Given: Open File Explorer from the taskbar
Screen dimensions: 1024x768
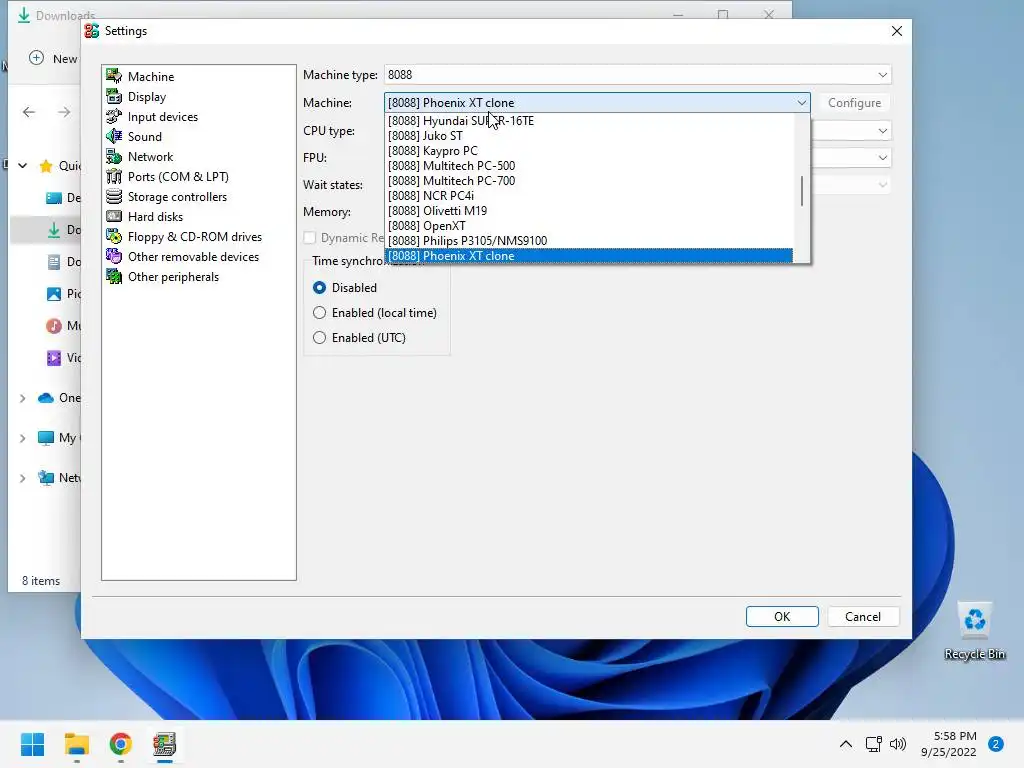Looking at the screenshot, I should 76,744.
